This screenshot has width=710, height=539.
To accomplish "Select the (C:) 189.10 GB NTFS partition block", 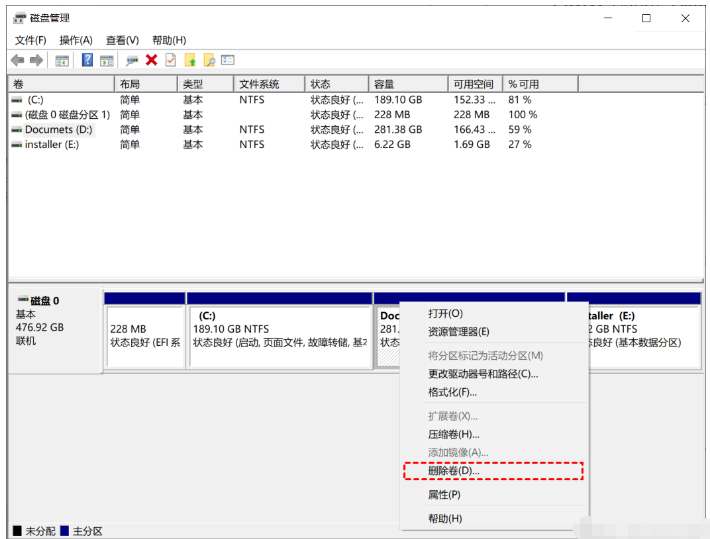I will (x=279, y=335).
